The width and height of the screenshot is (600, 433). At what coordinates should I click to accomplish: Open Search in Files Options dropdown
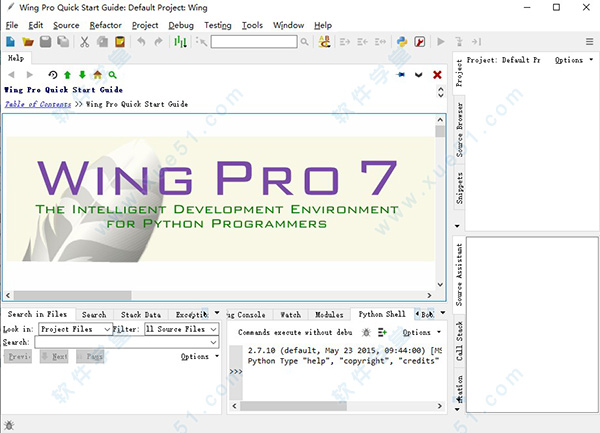click(x=199, y=356)
